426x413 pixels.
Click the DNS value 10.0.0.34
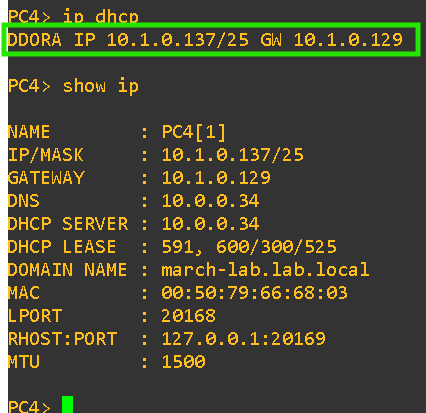210,201
